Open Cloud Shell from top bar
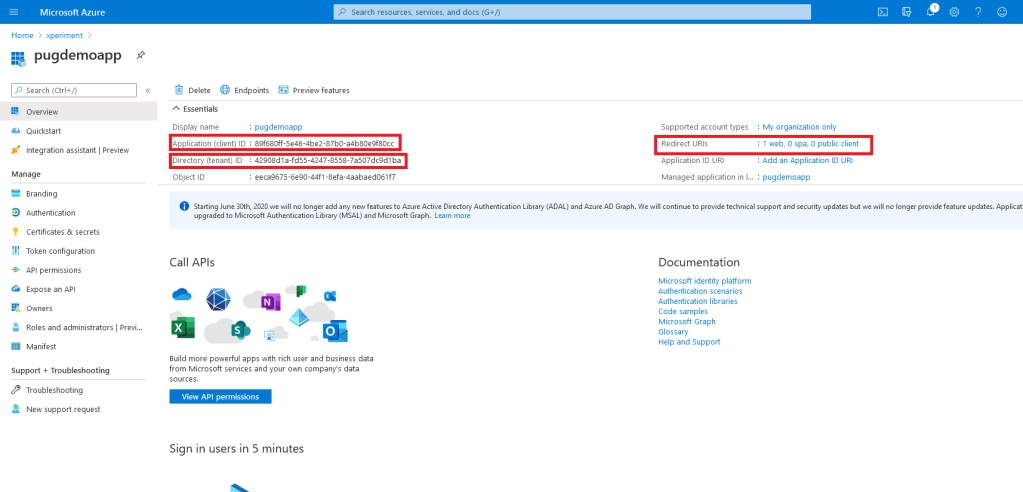 [x=882, y=12]
